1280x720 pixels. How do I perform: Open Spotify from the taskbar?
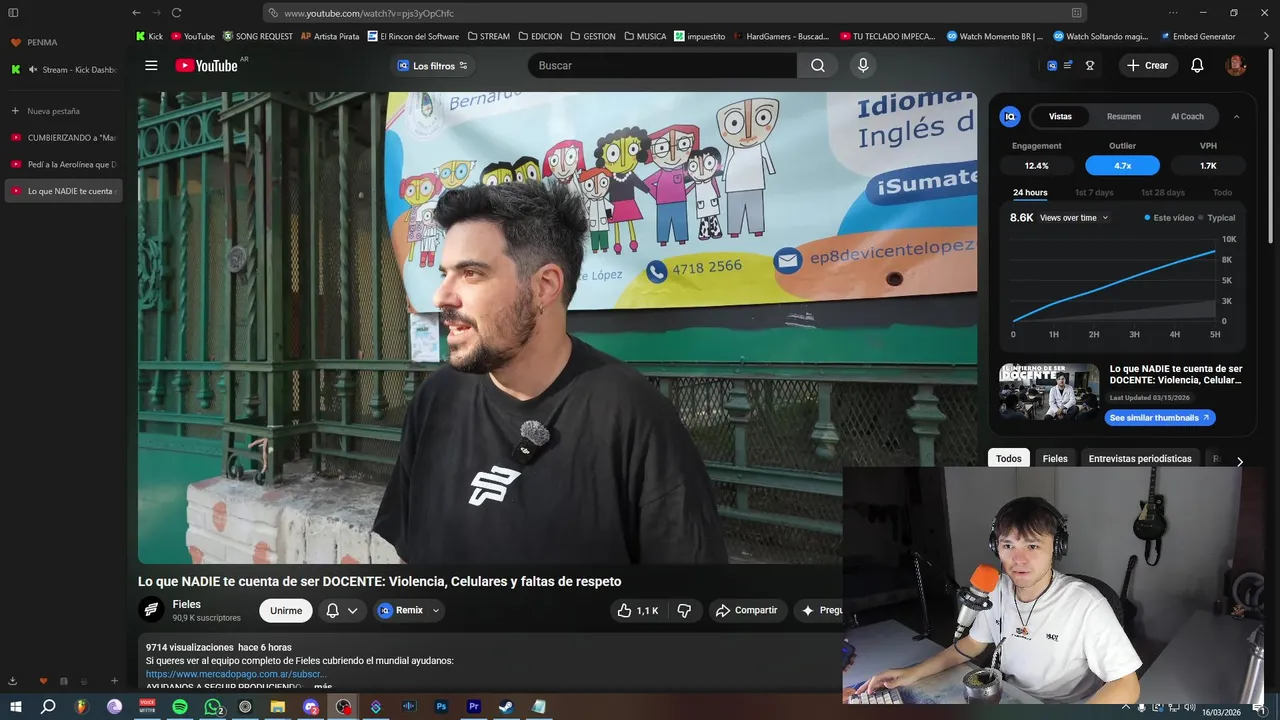point(180,707)
